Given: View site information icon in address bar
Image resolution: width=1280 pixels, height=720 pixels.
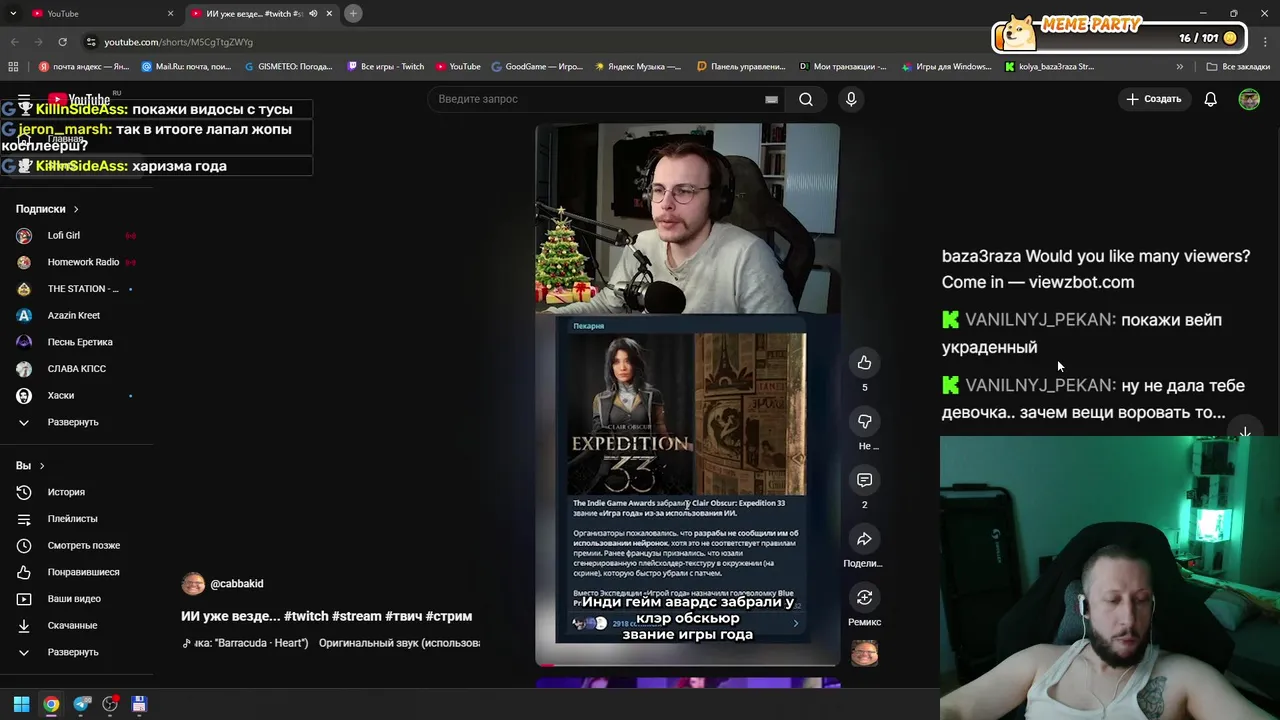Looking at the screenshot, I should coord(91,42).
